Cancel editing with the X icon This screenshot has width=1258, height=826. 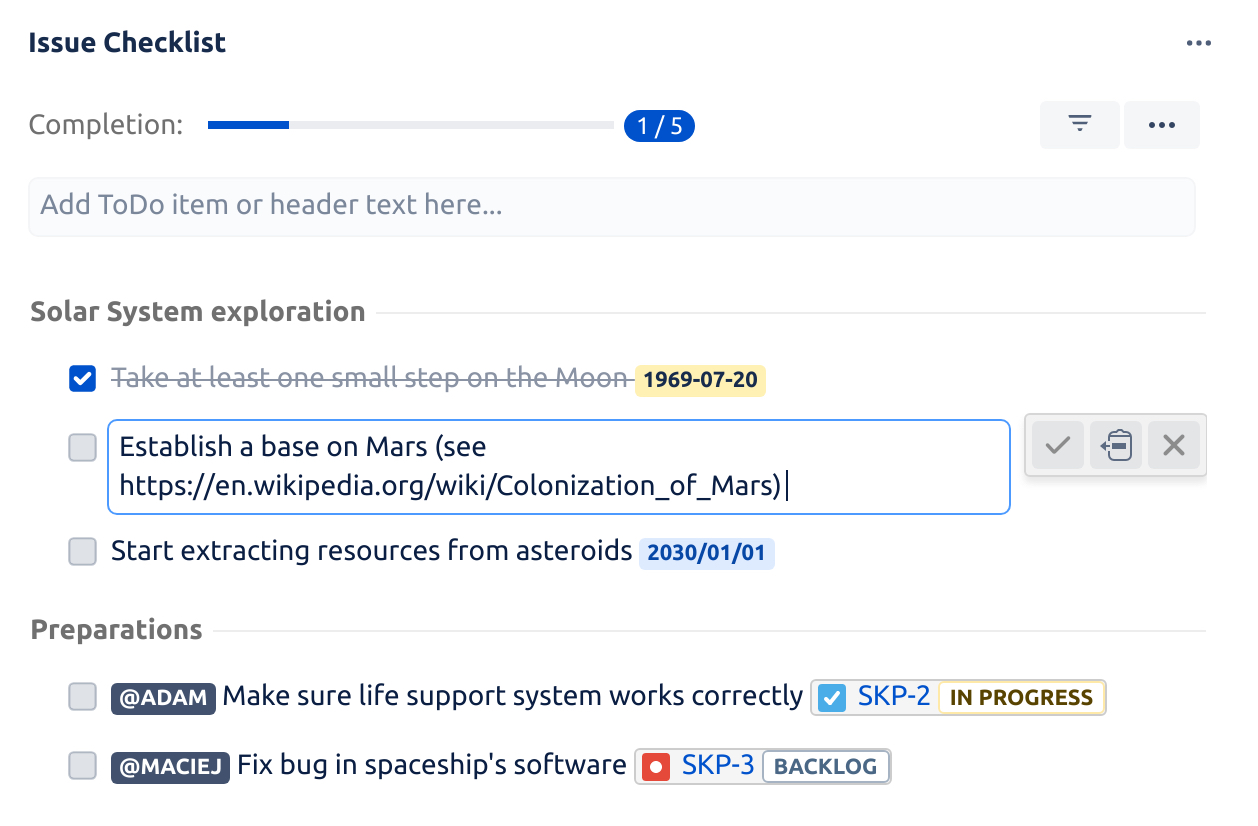click(1173, 445)
